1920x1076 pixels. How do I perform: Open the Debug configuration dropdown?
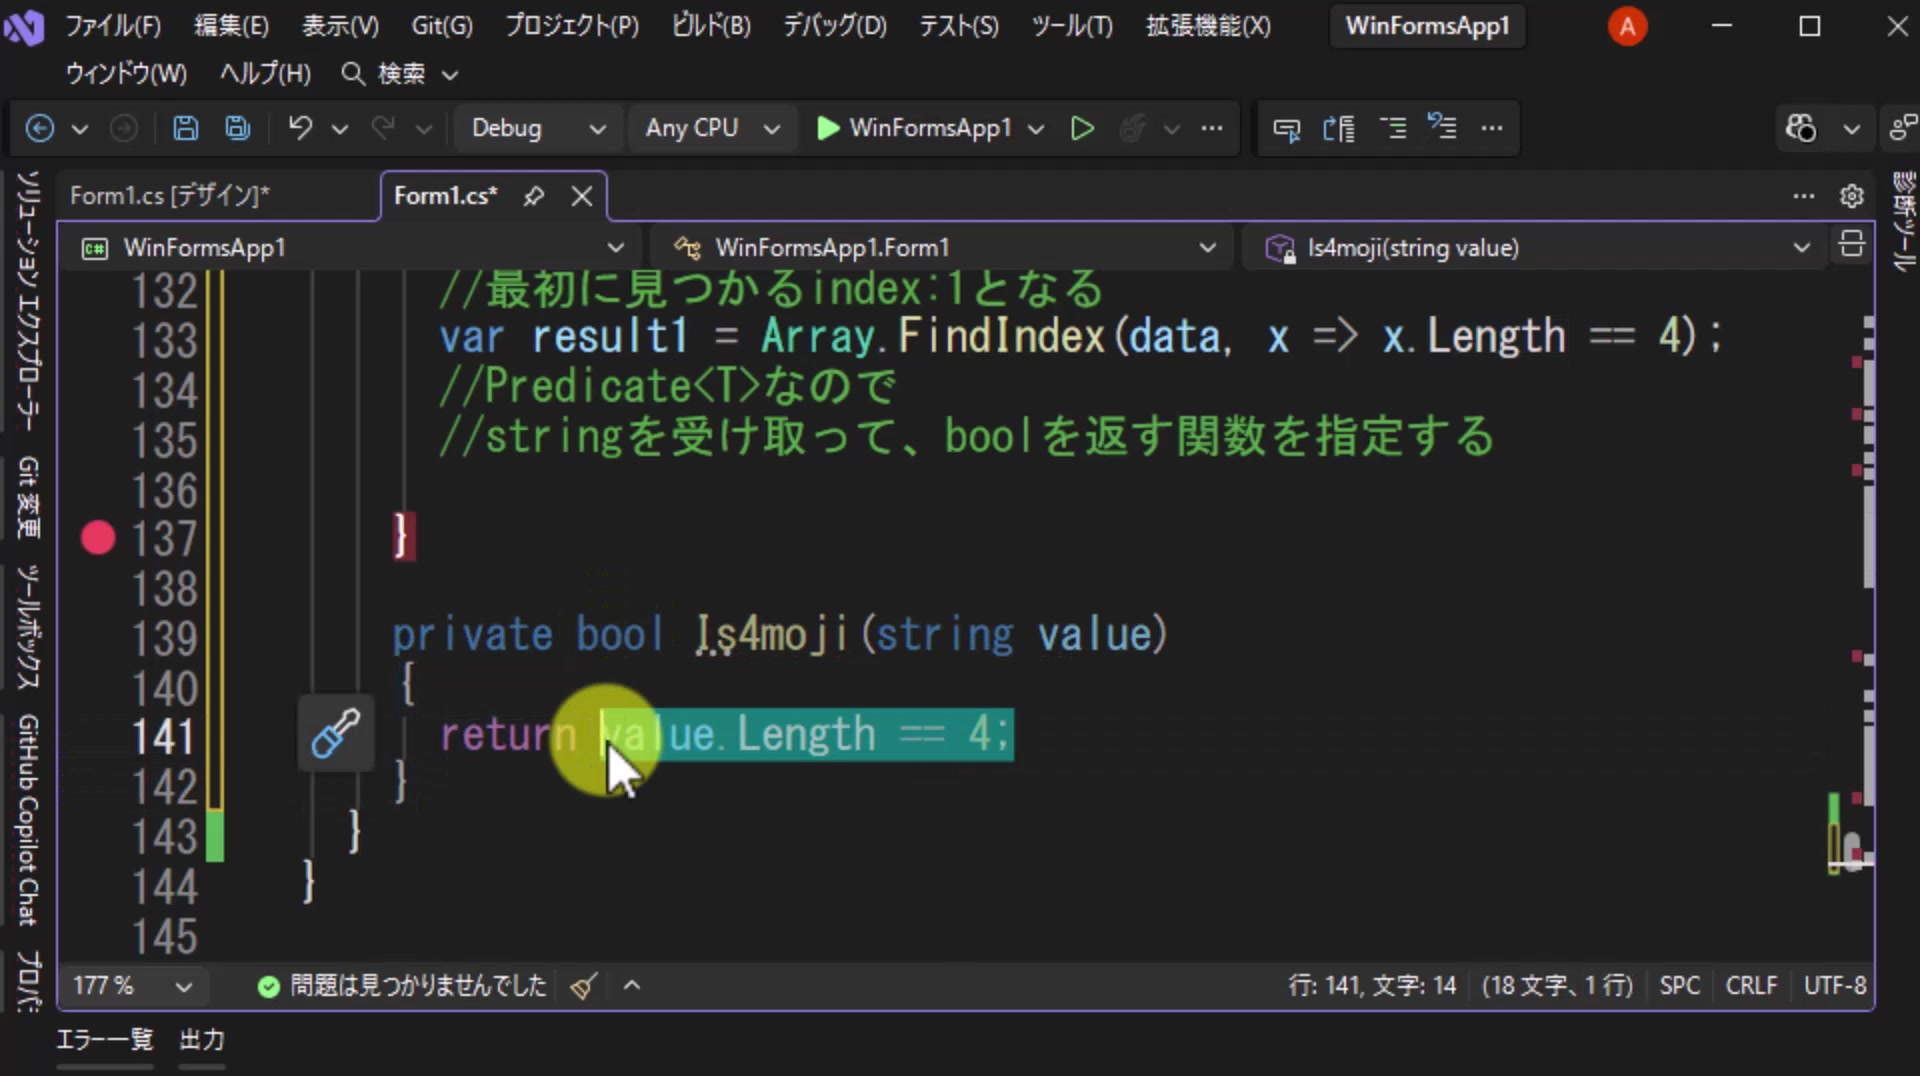tap(538, 128)
